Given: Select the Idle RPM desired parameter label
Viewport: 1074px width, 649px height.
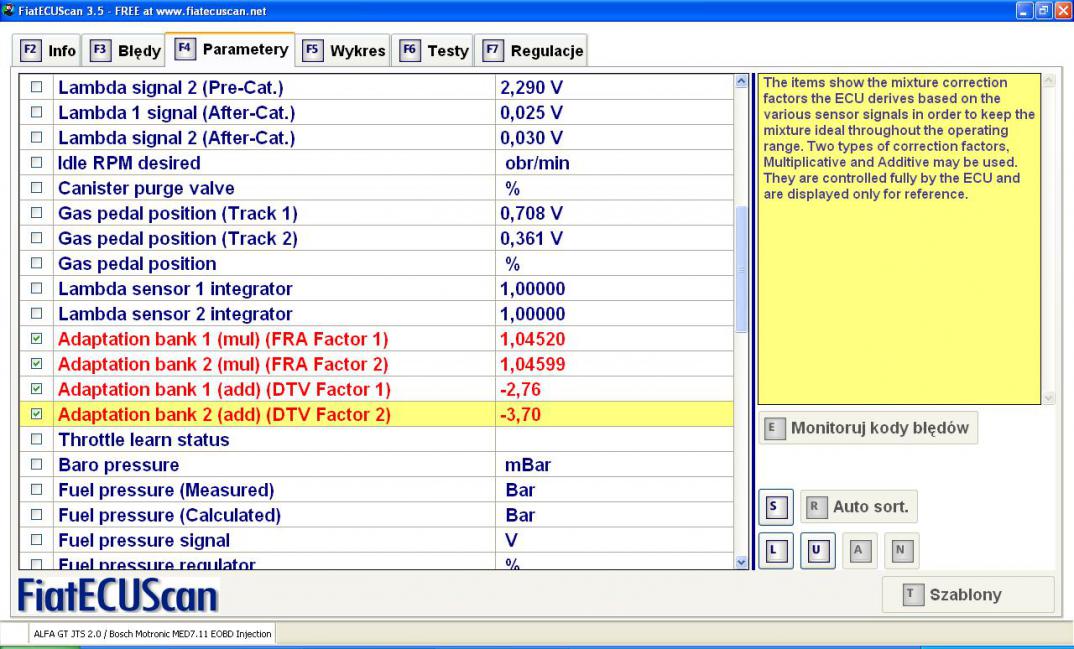Looking at the screenshot, I should point(129,163).
